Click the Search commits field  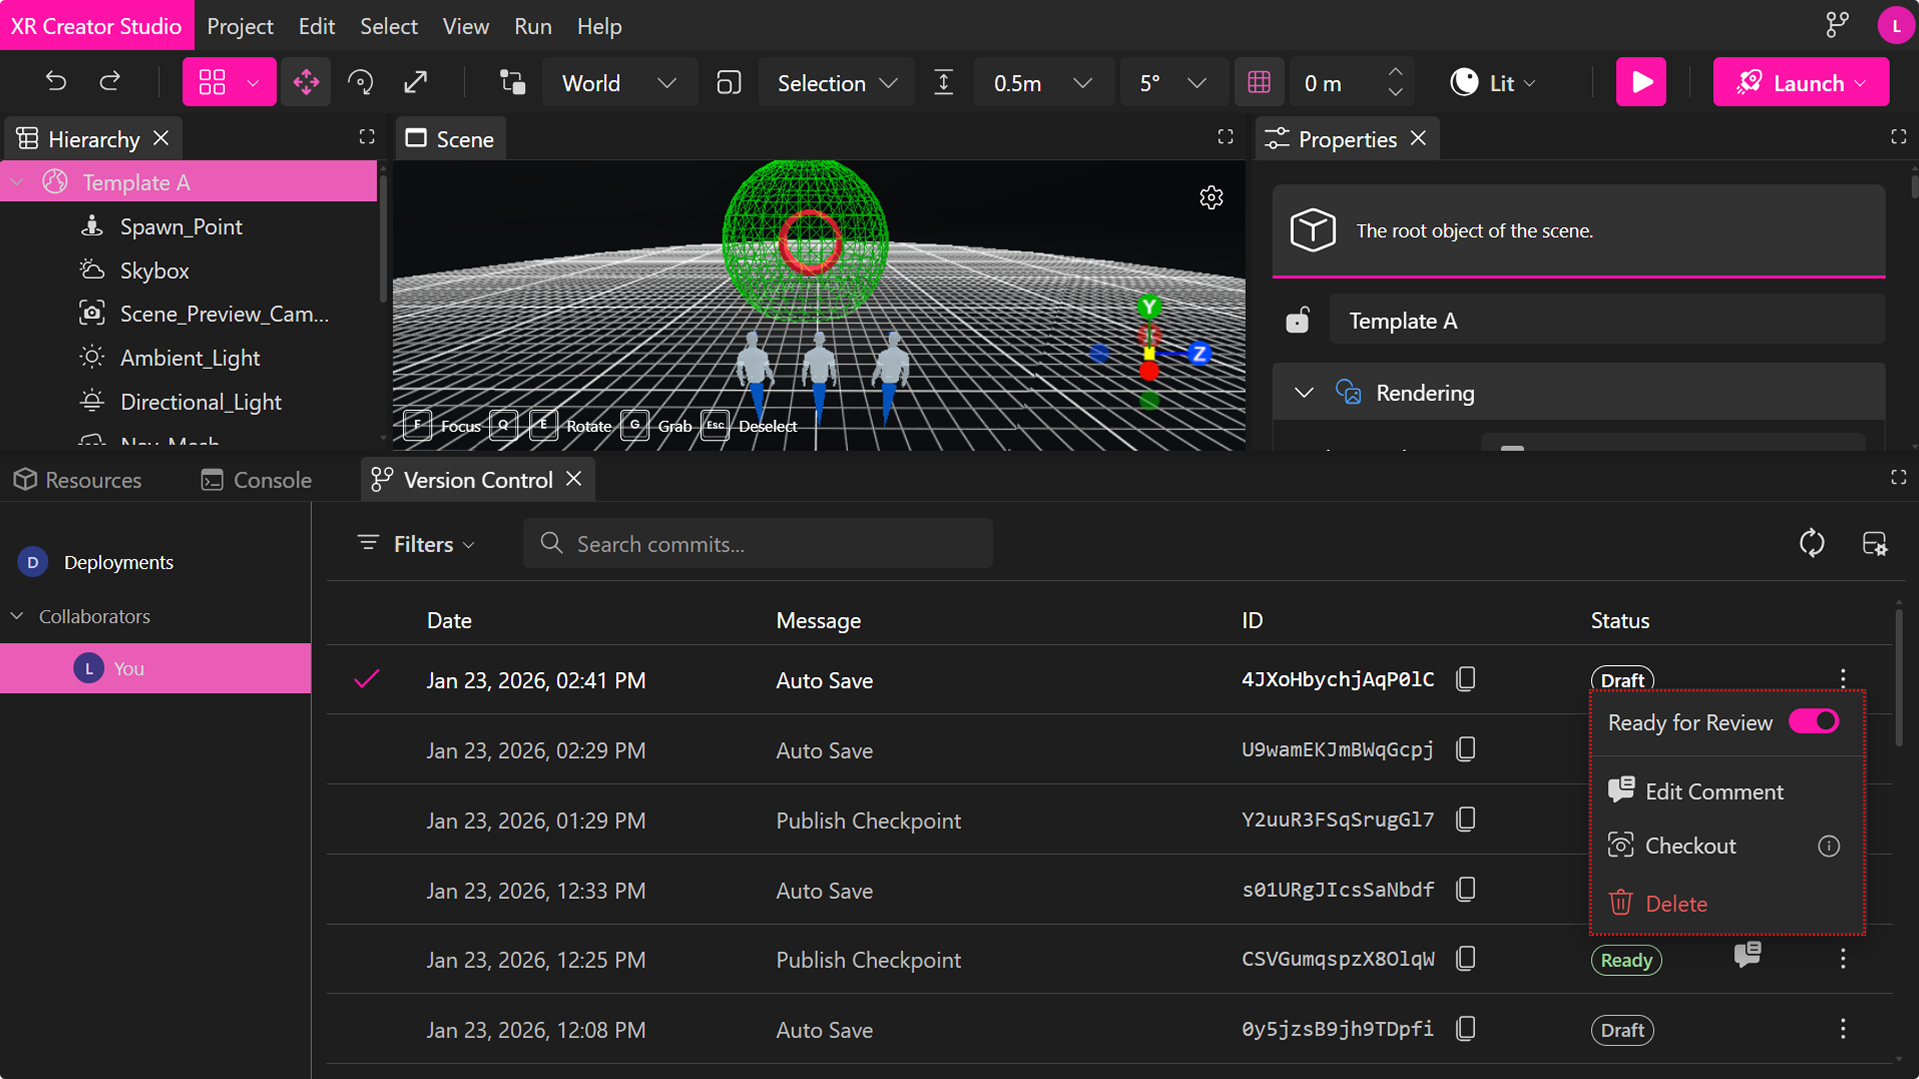pos(758,544)
